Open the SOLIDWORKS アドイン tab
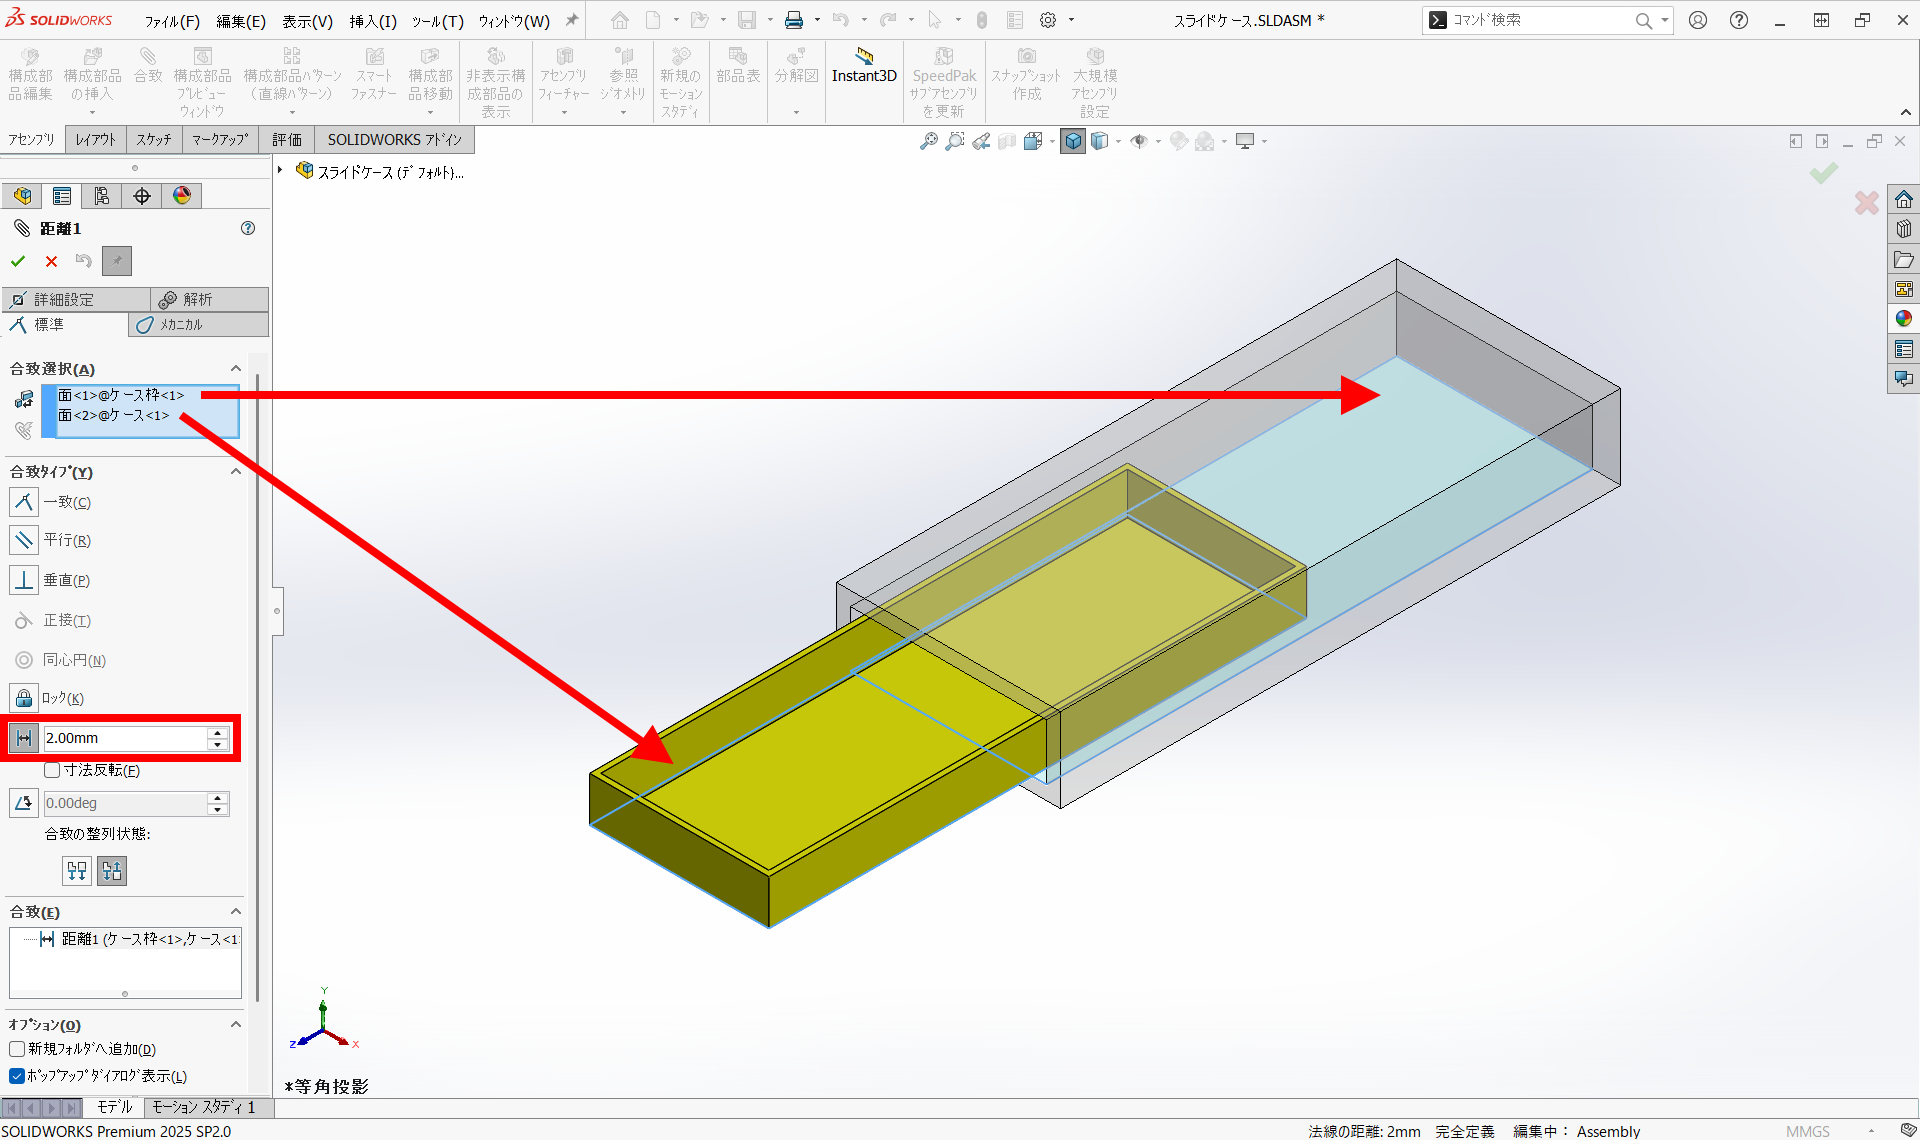 point(395,139)
